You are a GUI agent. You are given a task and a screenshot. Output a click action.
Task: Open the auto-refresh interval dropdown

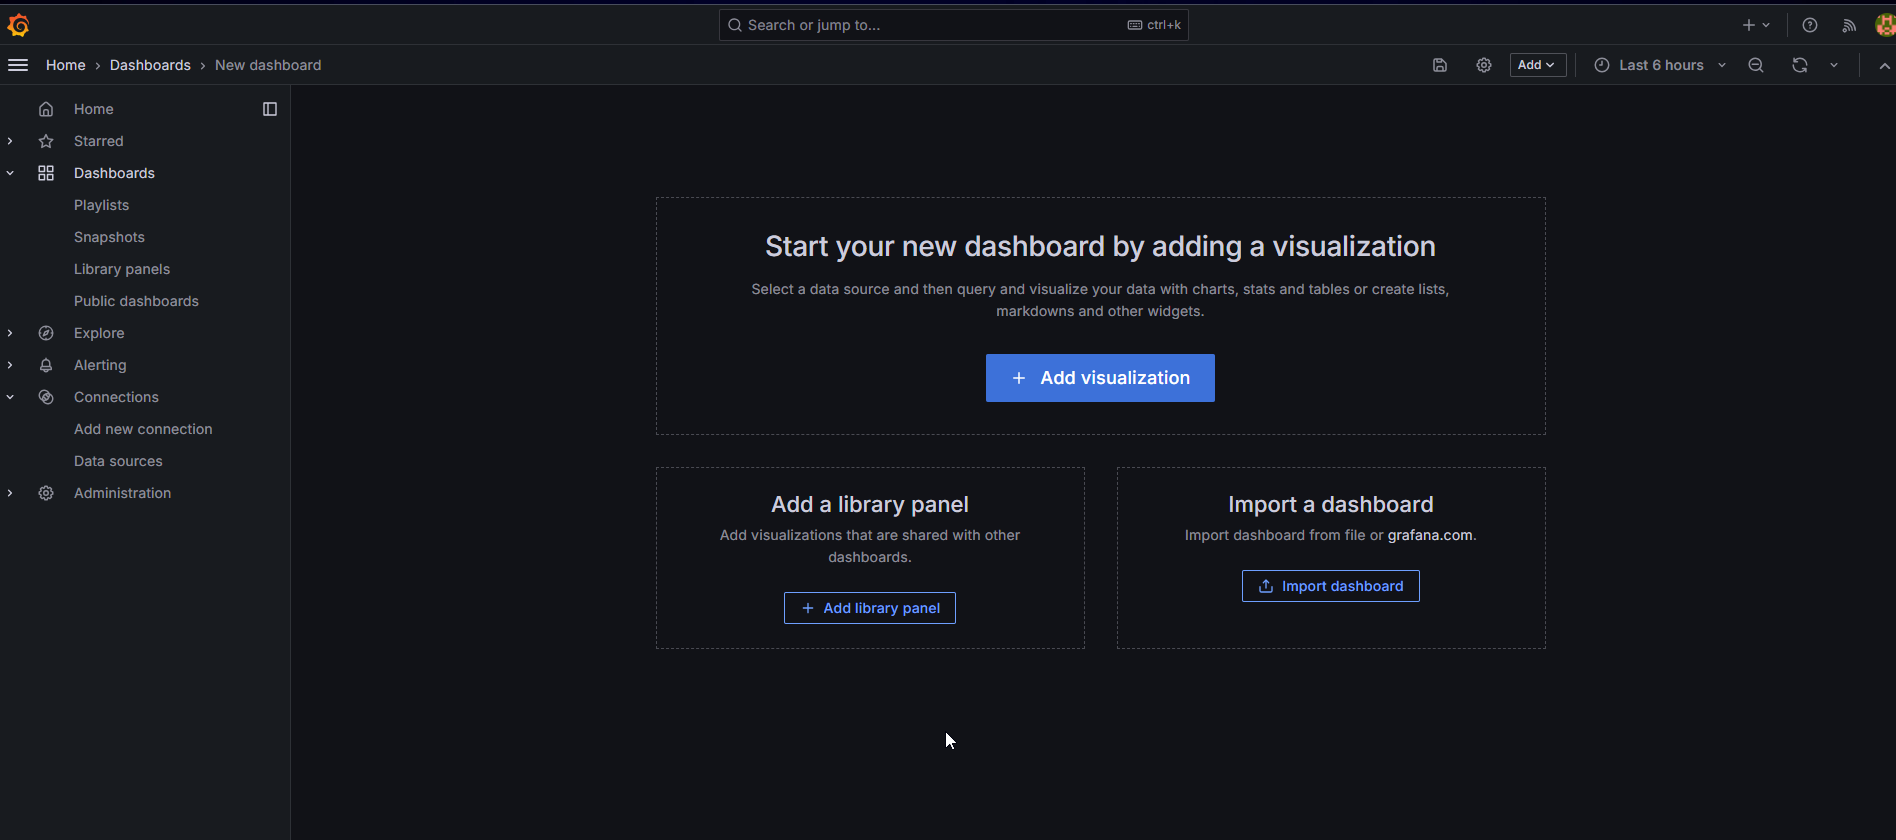(1834, 65)
